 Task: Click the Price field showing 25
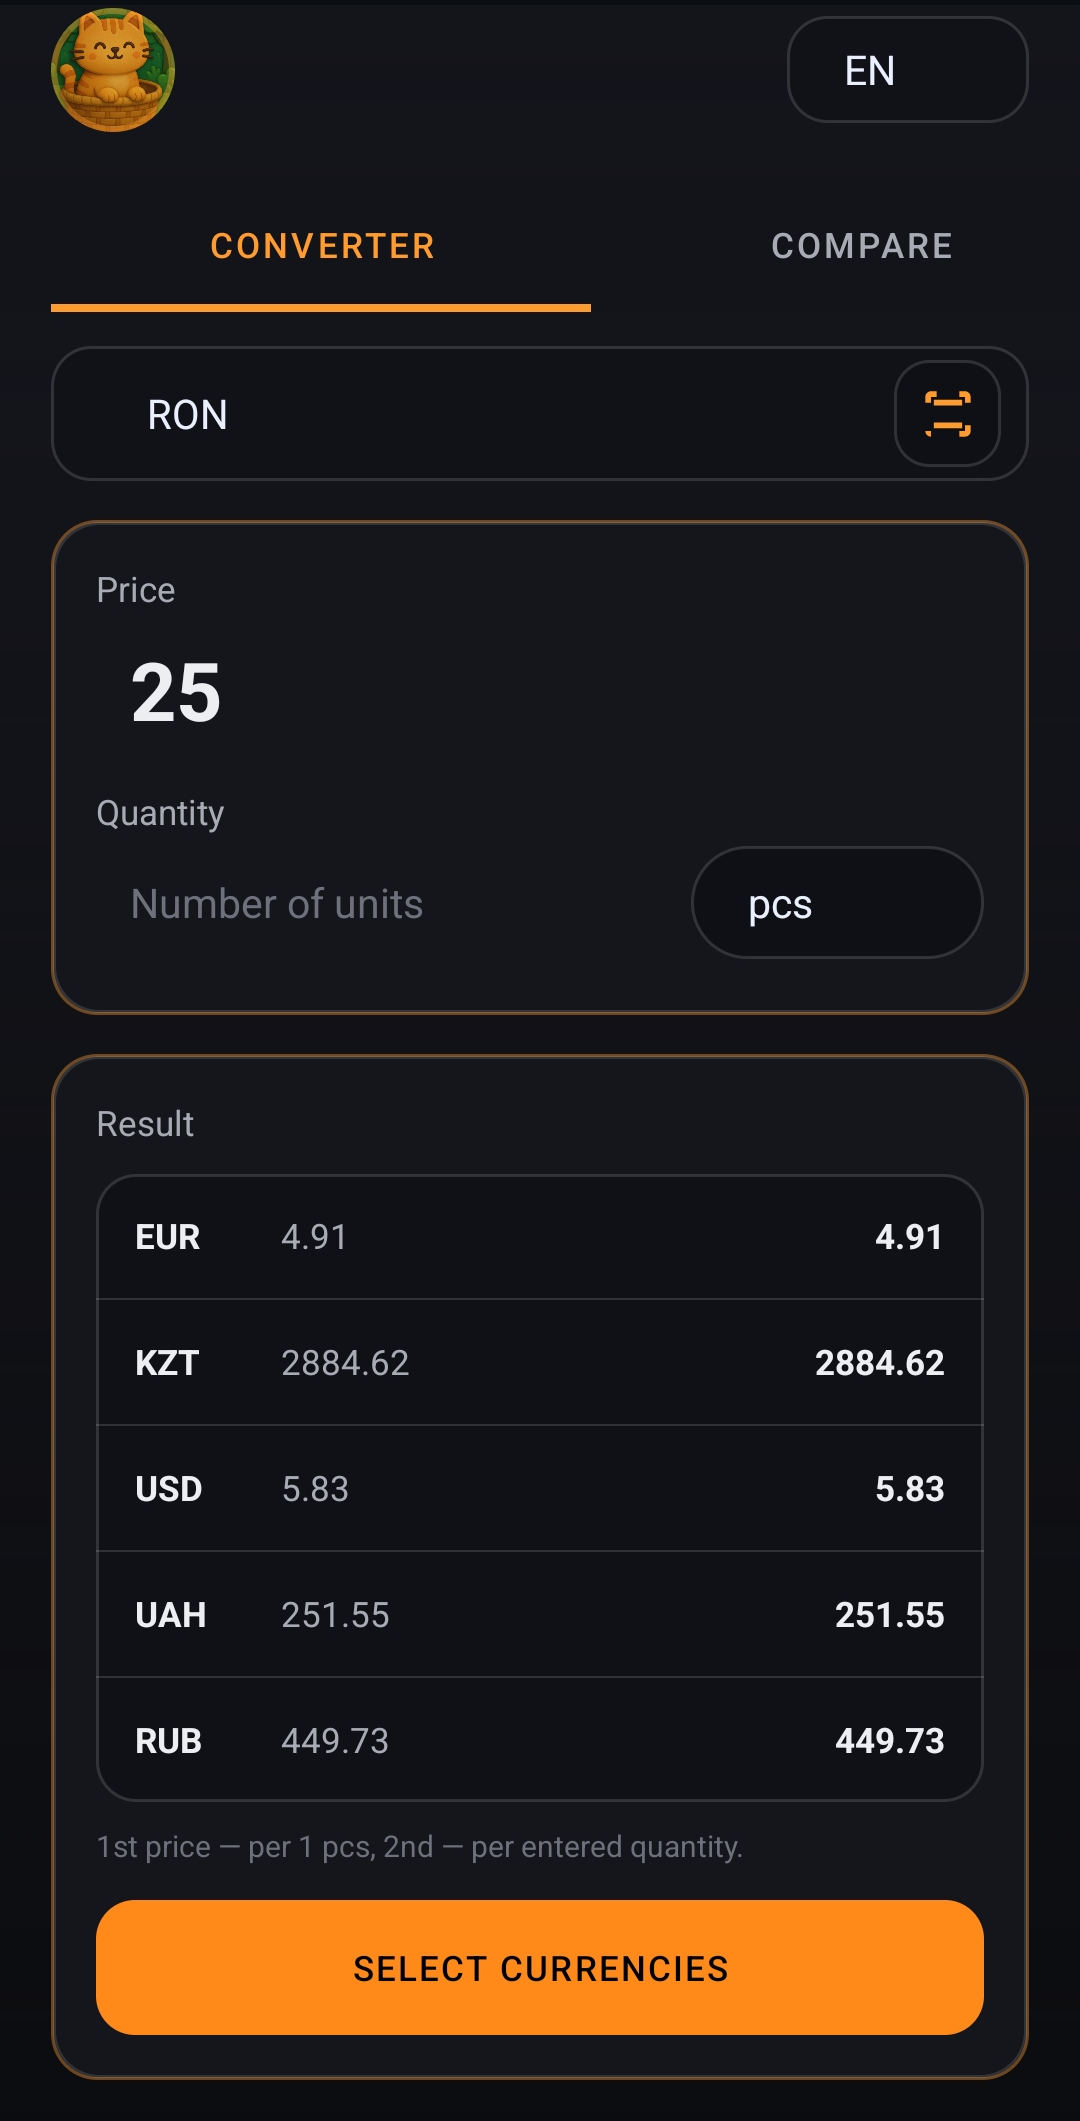[400, 693]
